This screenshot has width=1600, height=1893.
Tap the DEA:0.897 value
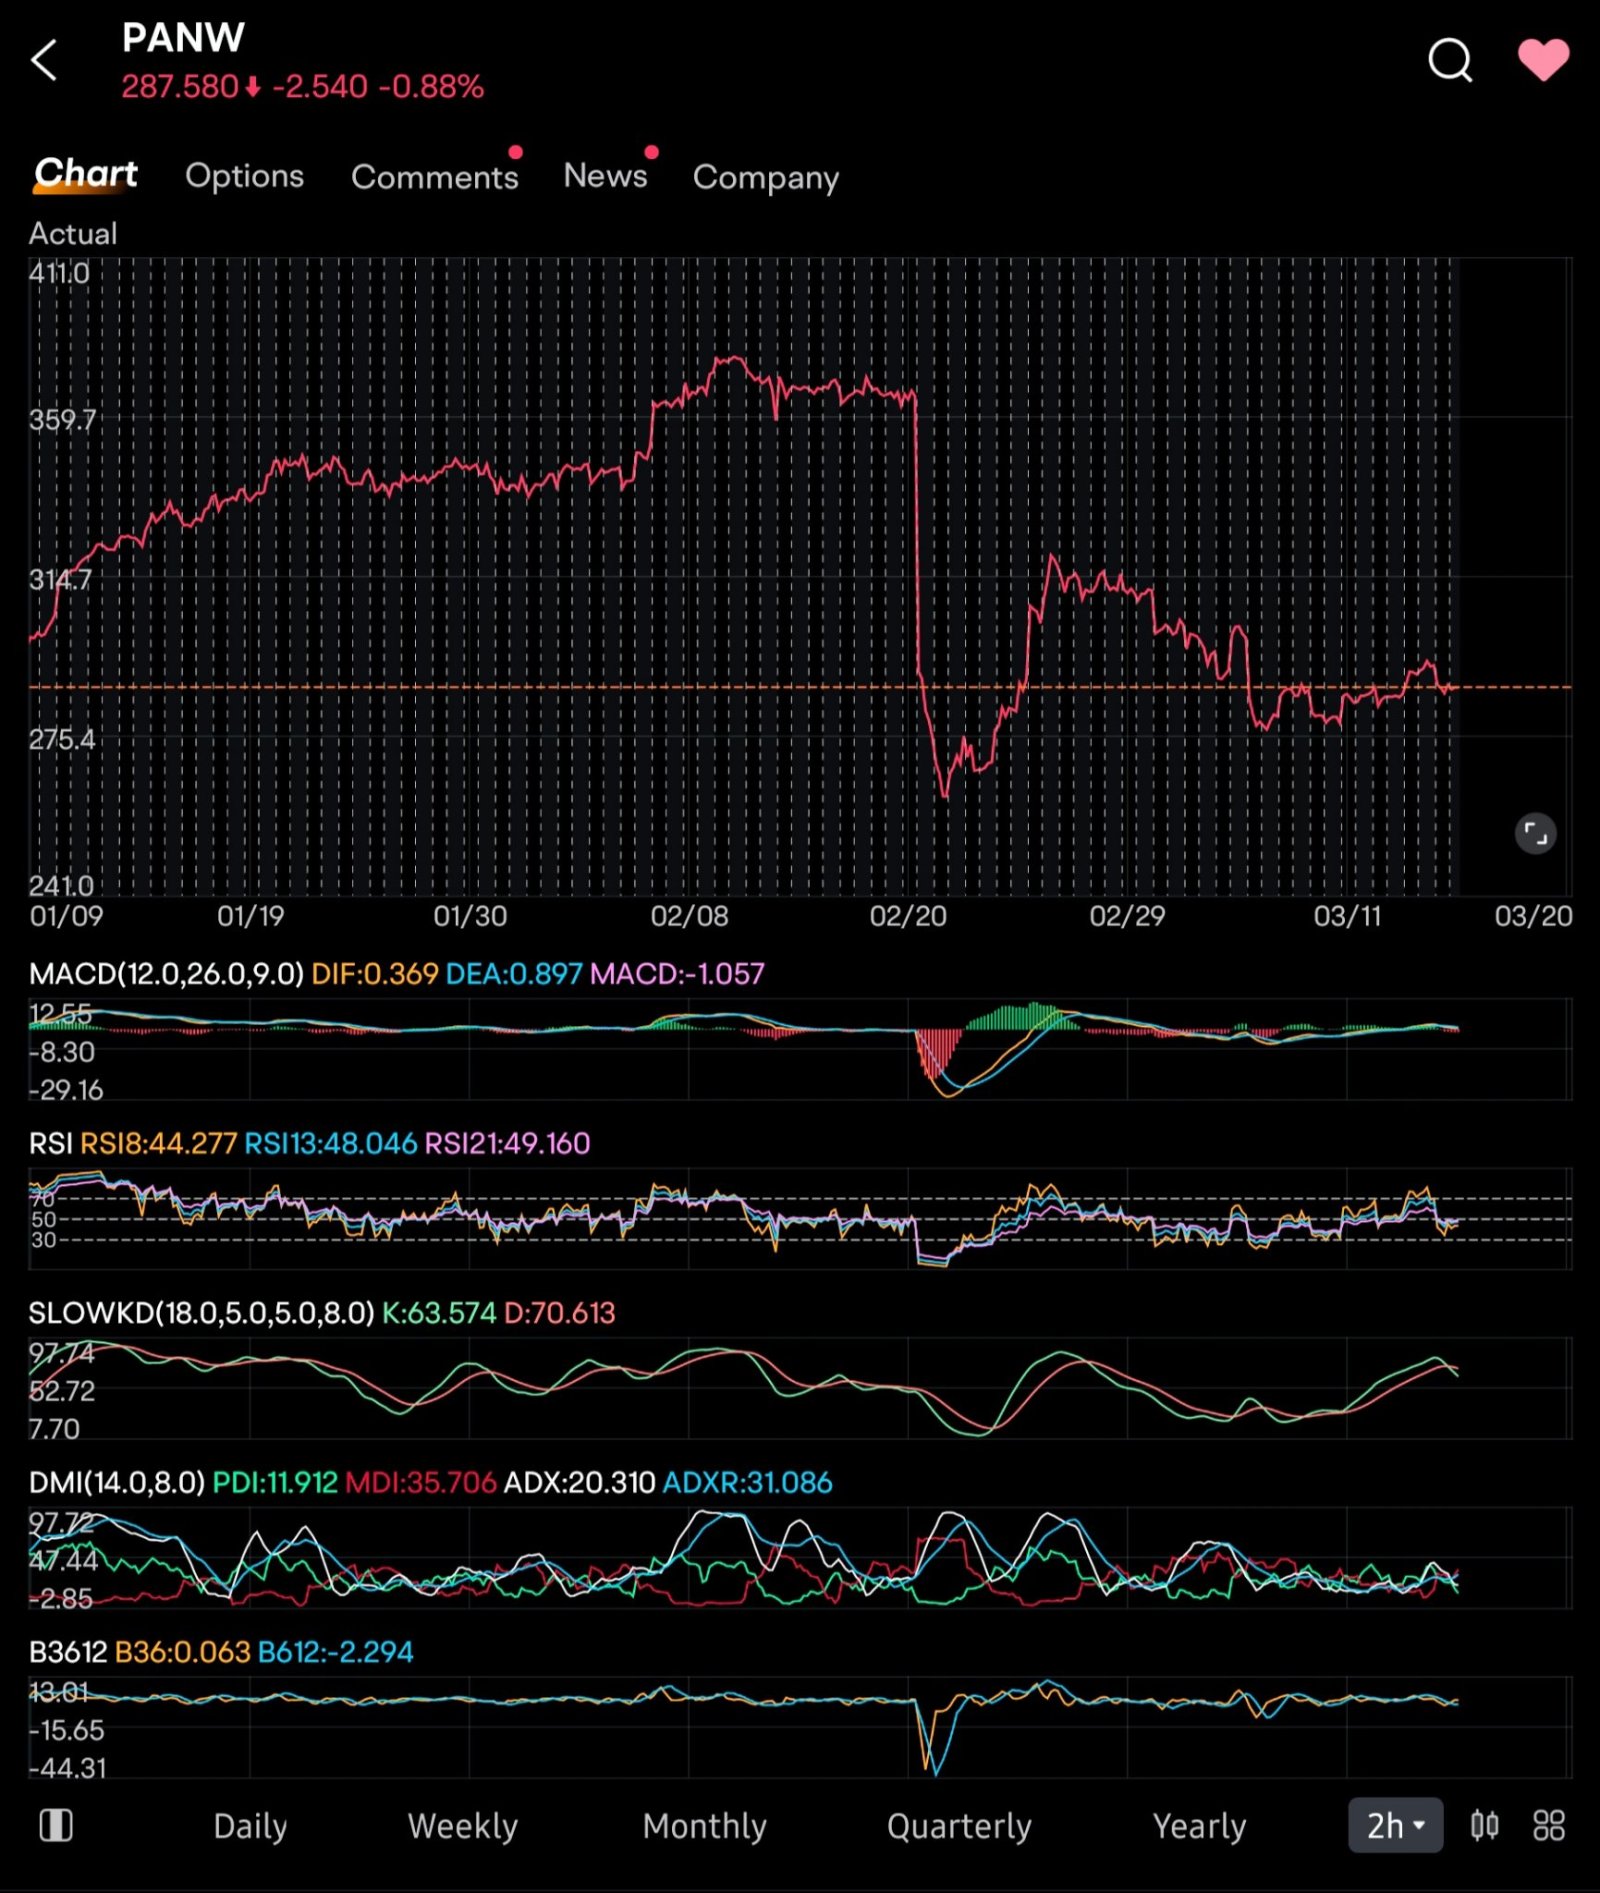coord(514,974)
